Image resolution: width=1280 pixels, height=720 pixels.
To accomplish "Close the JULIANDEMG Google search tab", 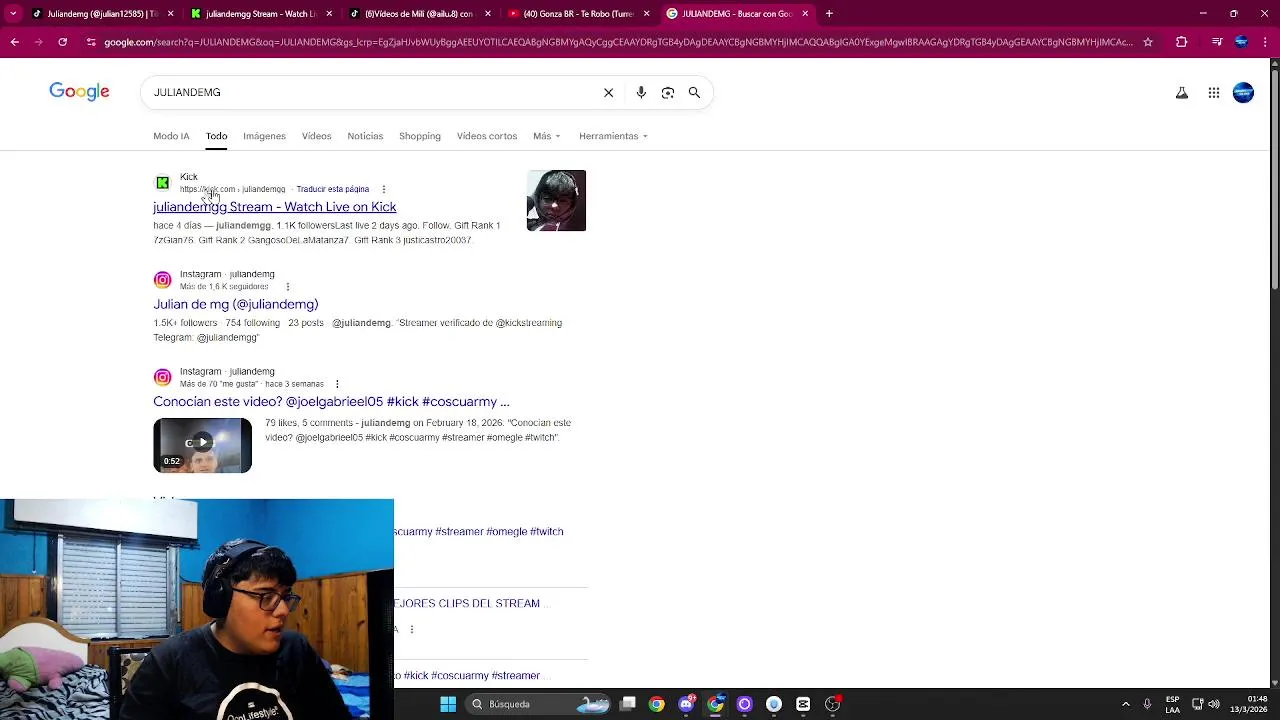I will tap(805, 14).
